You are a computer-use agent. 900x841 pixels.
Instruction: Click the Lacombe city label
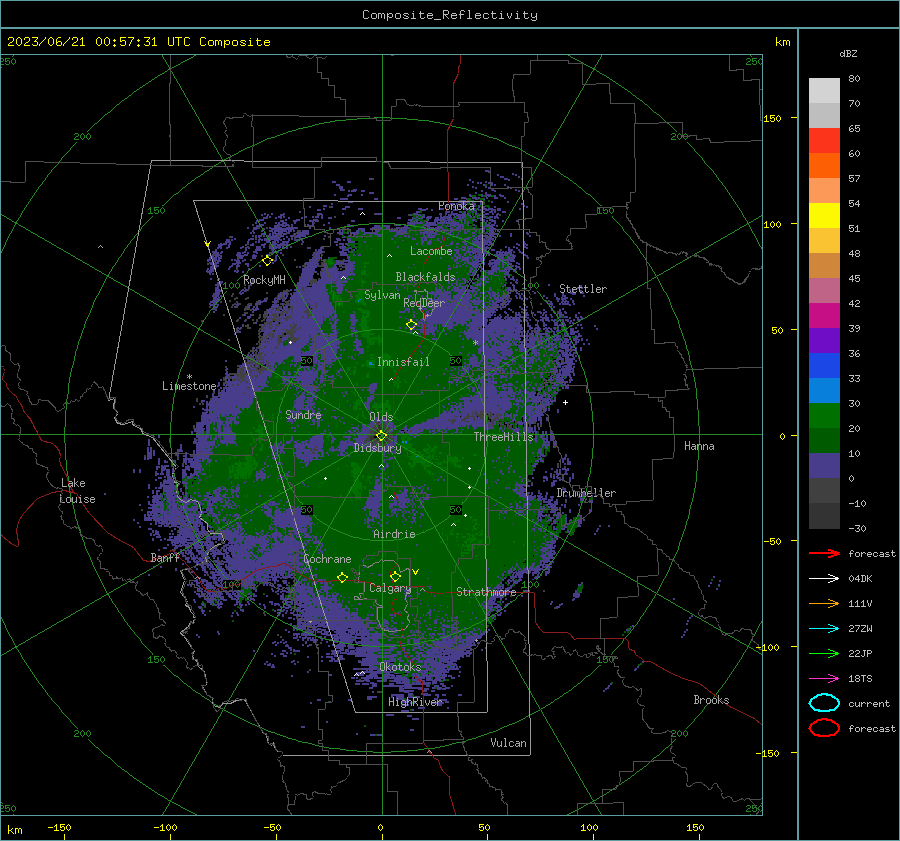tap(431, 251)
